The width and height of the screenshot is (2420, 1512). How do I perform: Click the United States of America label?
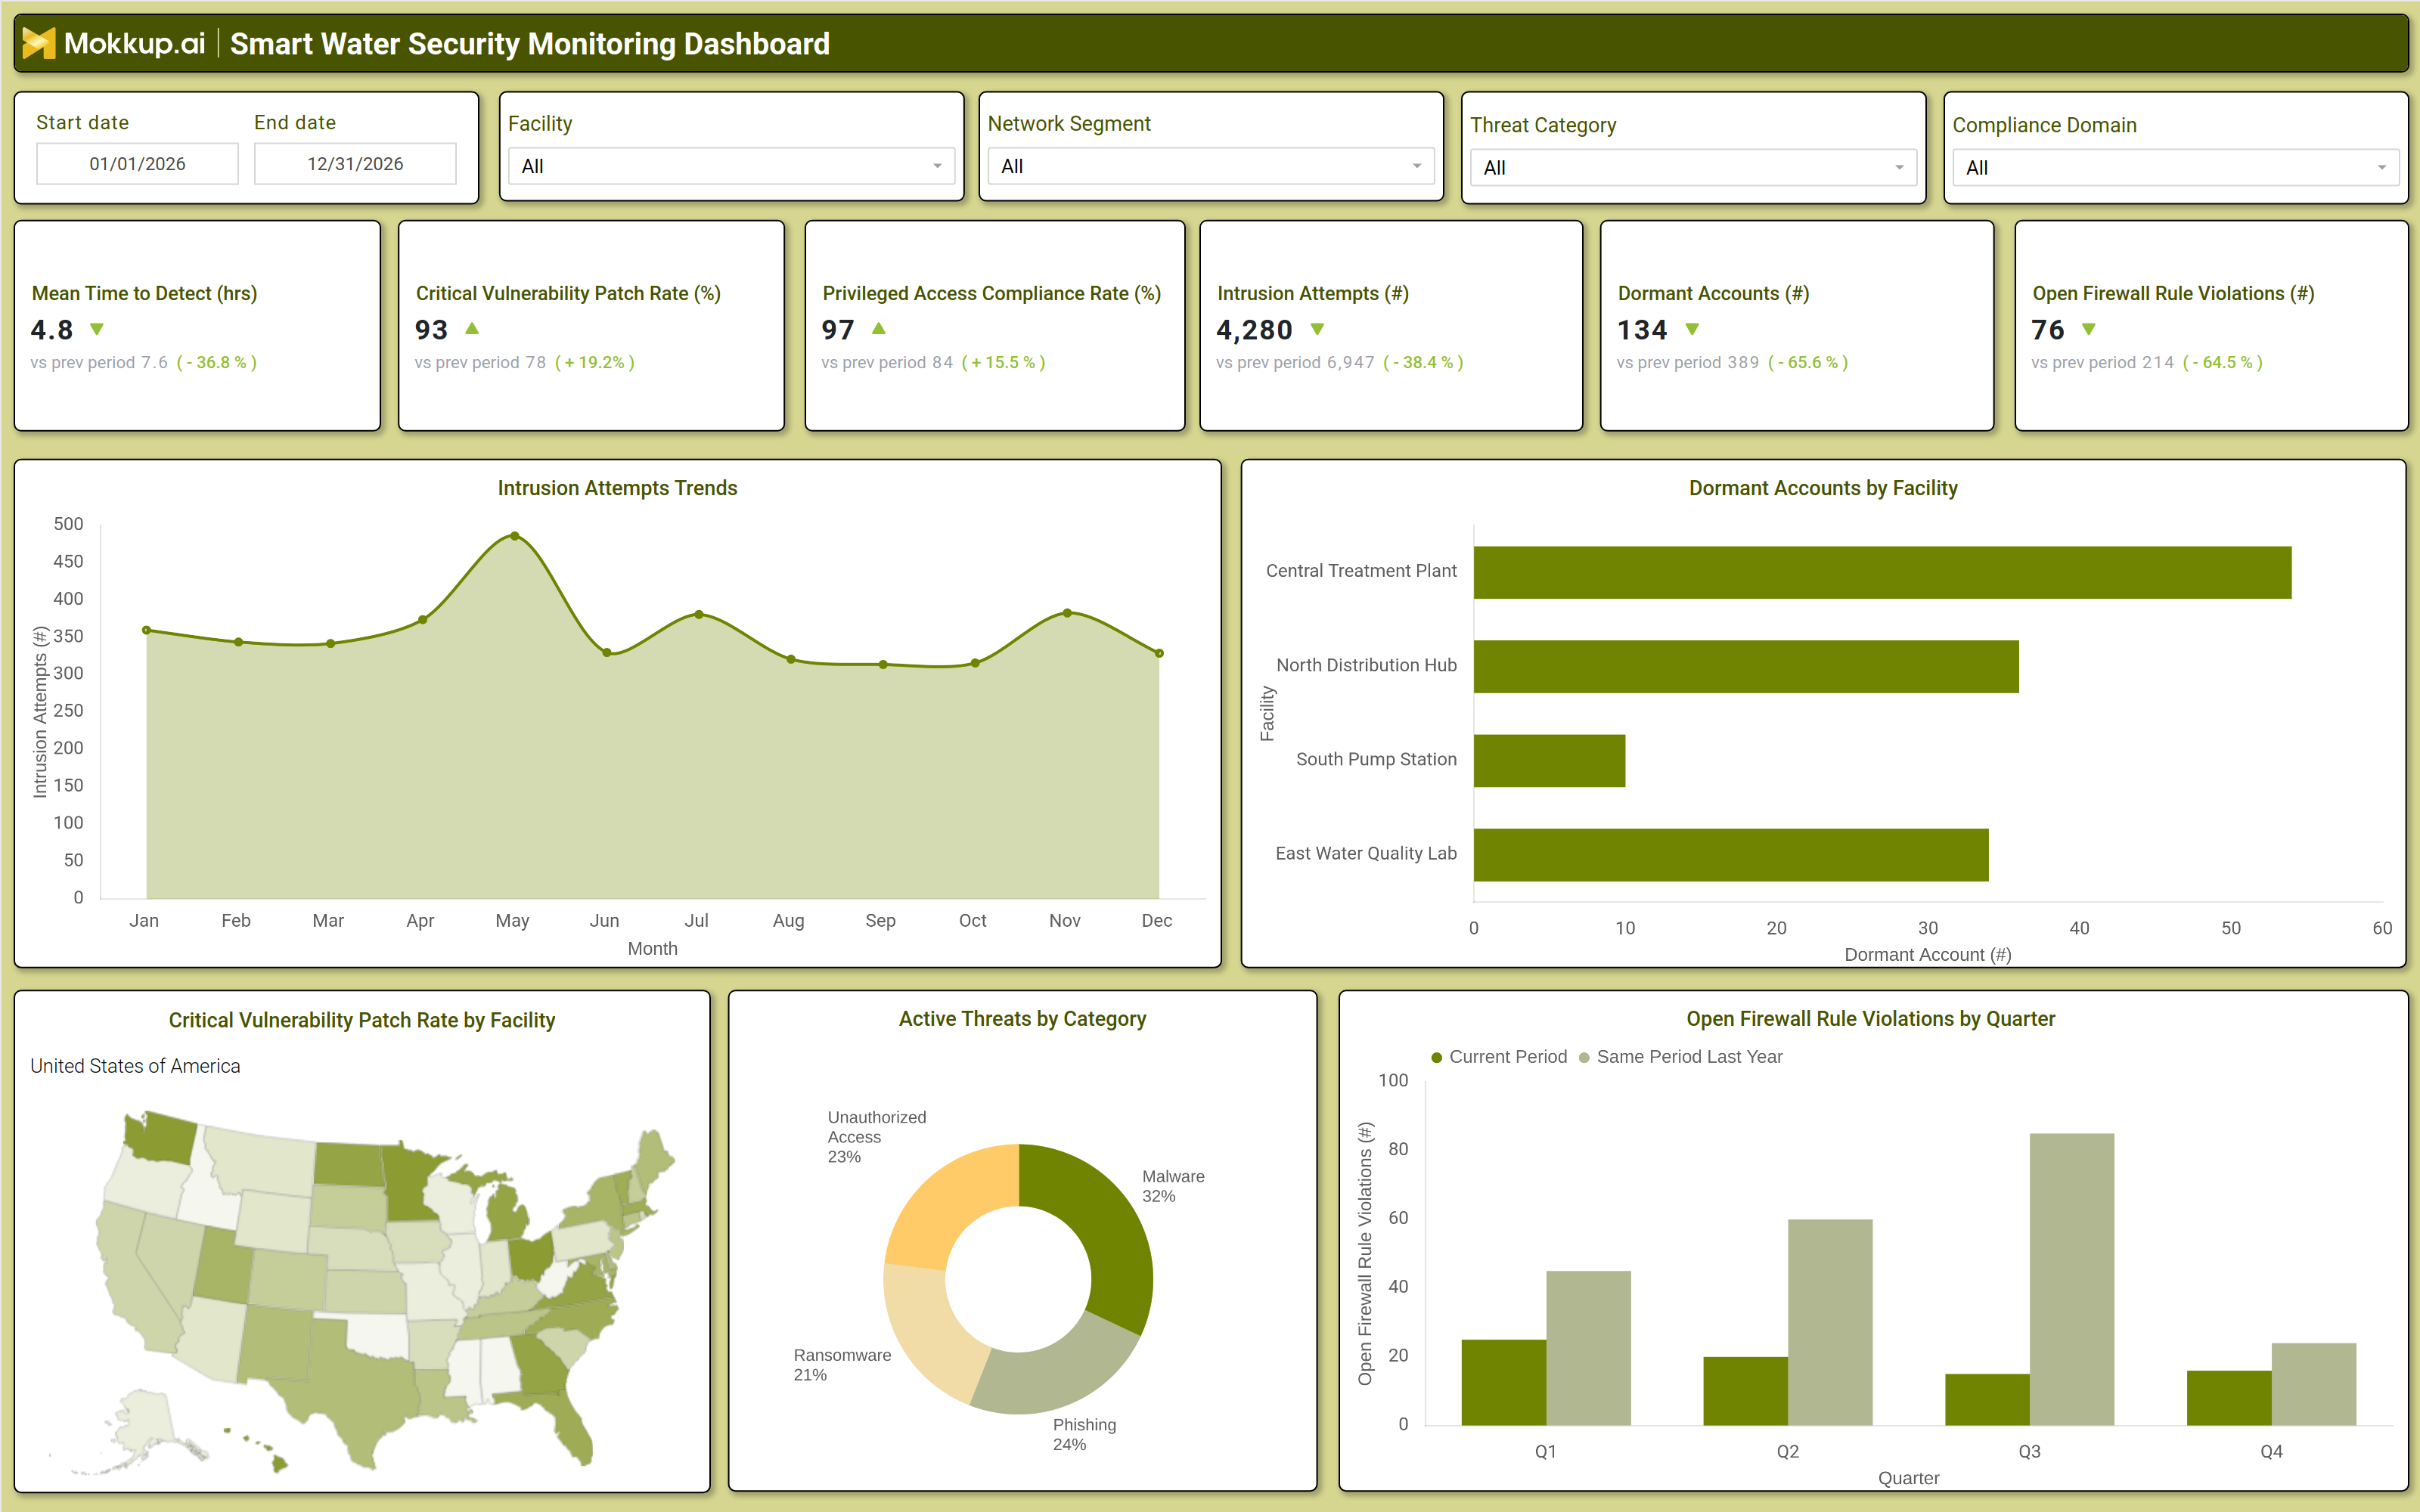pyautogui.click(x=135, y=1066)
